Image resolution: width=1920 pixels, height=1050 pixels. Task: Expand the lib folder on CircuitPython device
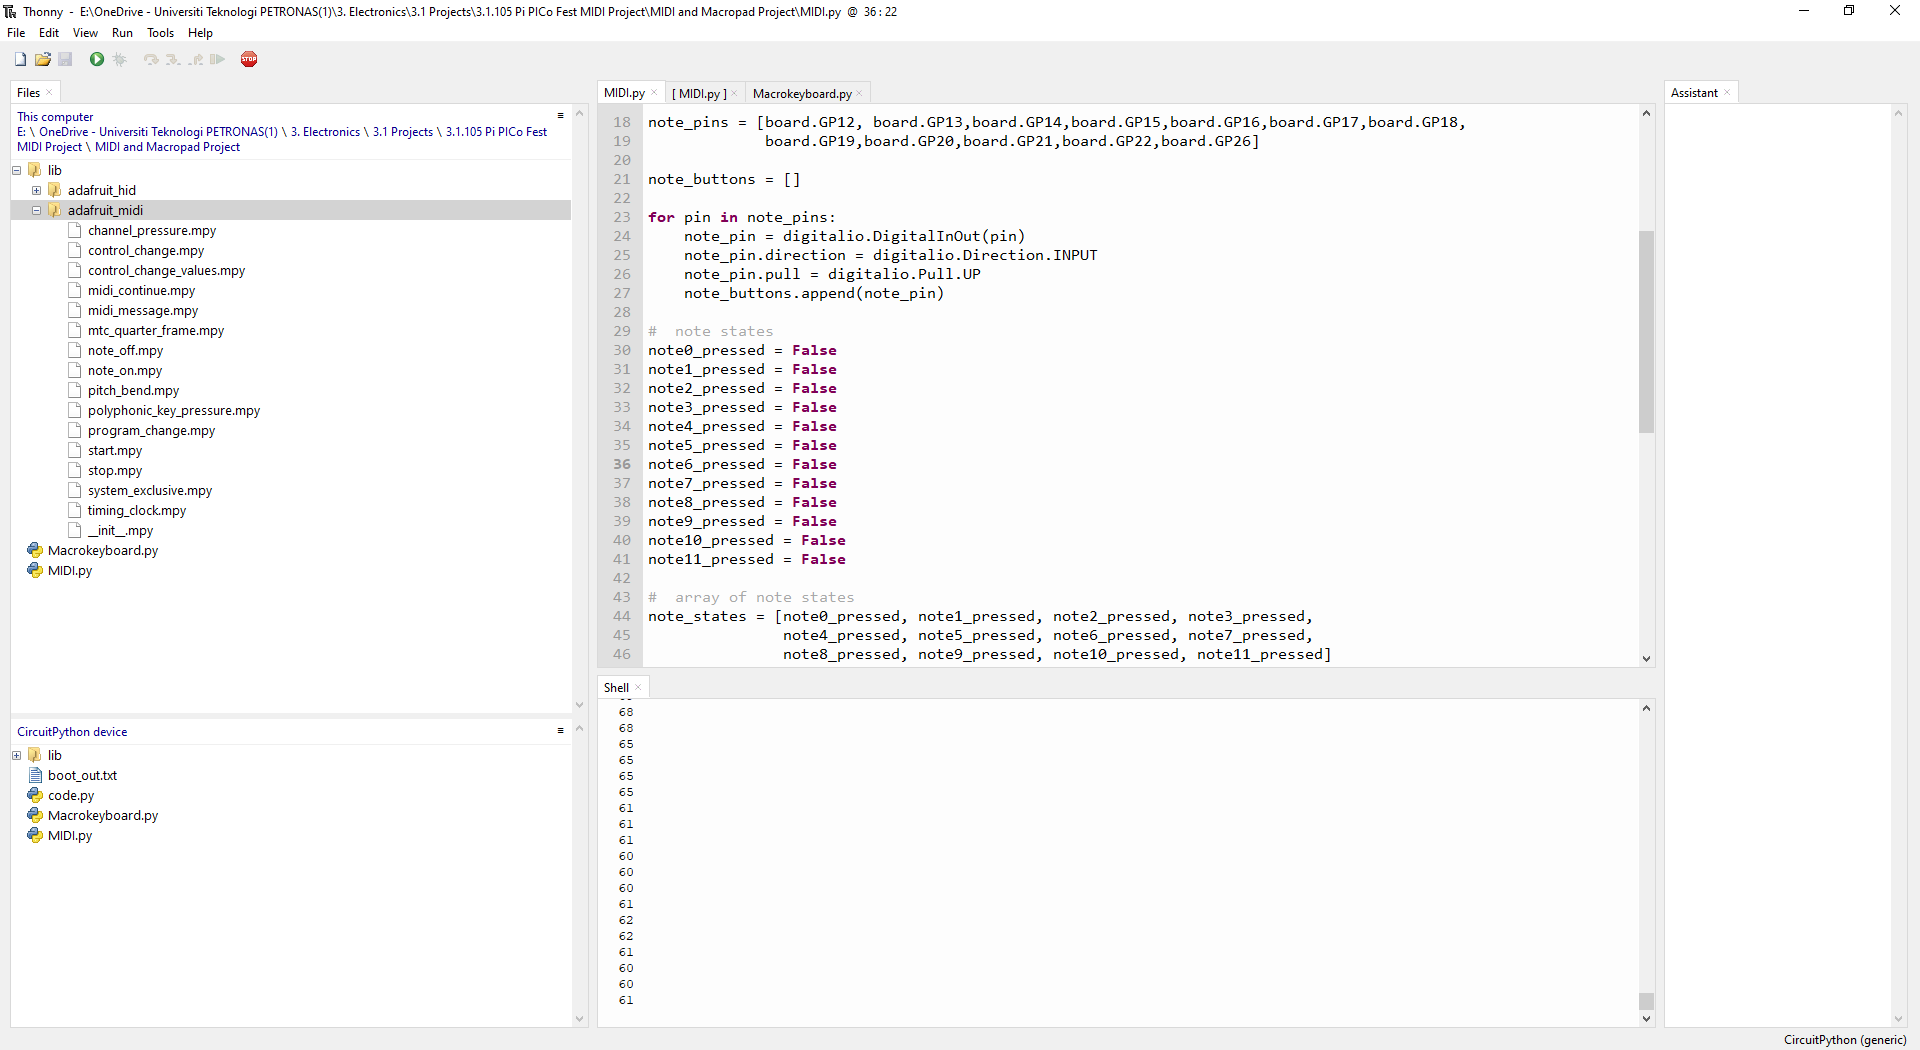click(x=17, y=755)
